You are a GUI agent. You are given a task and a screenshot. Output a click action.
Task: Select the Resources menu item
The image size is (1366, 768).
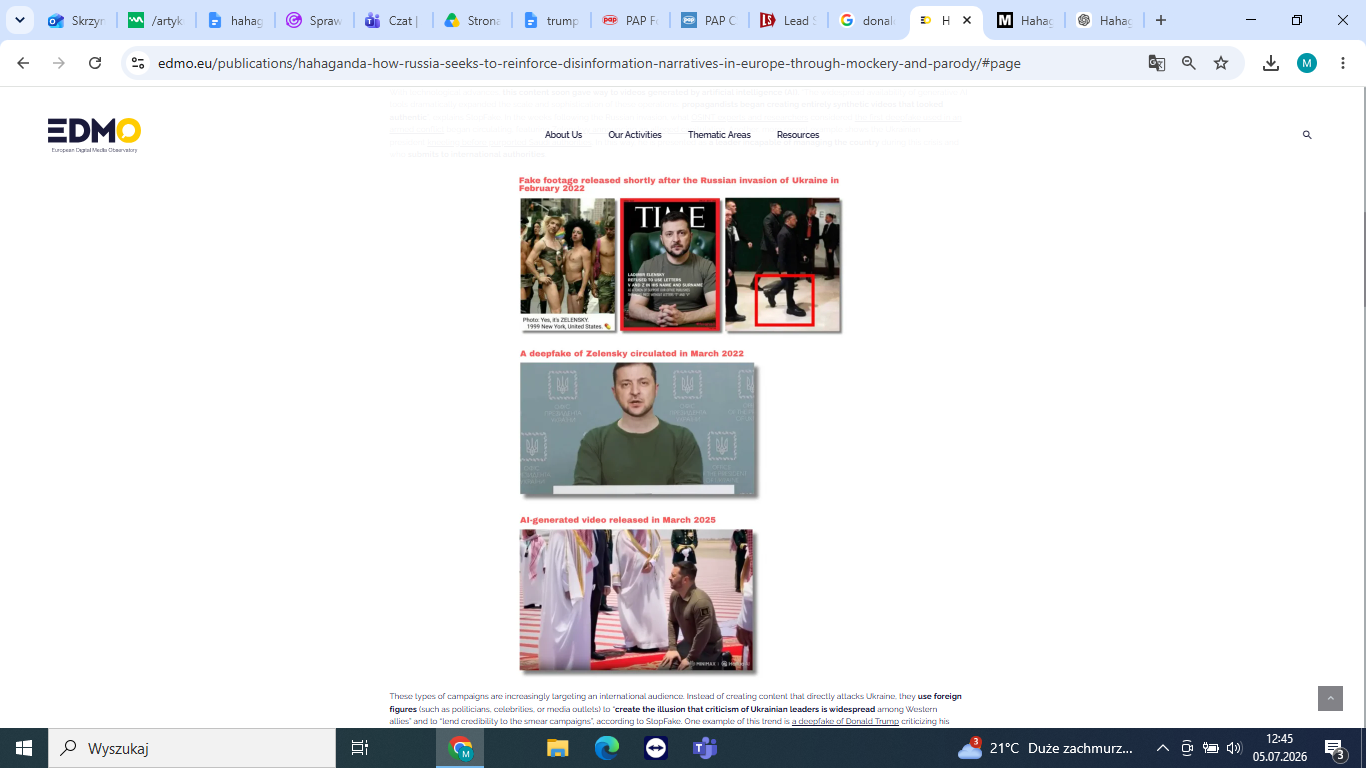coord(798,135)
